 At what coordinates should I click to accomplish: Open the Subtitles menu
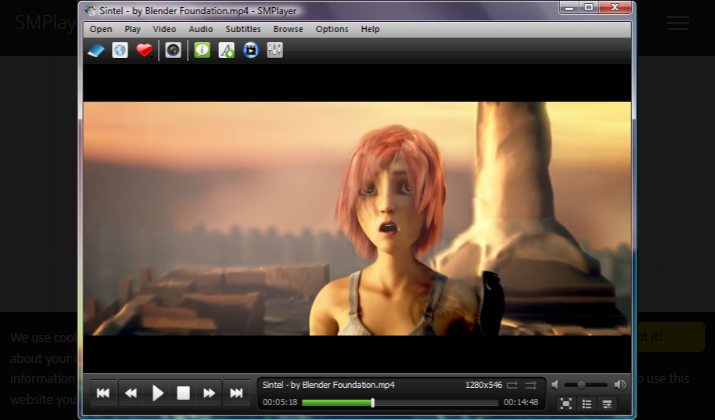243,29
